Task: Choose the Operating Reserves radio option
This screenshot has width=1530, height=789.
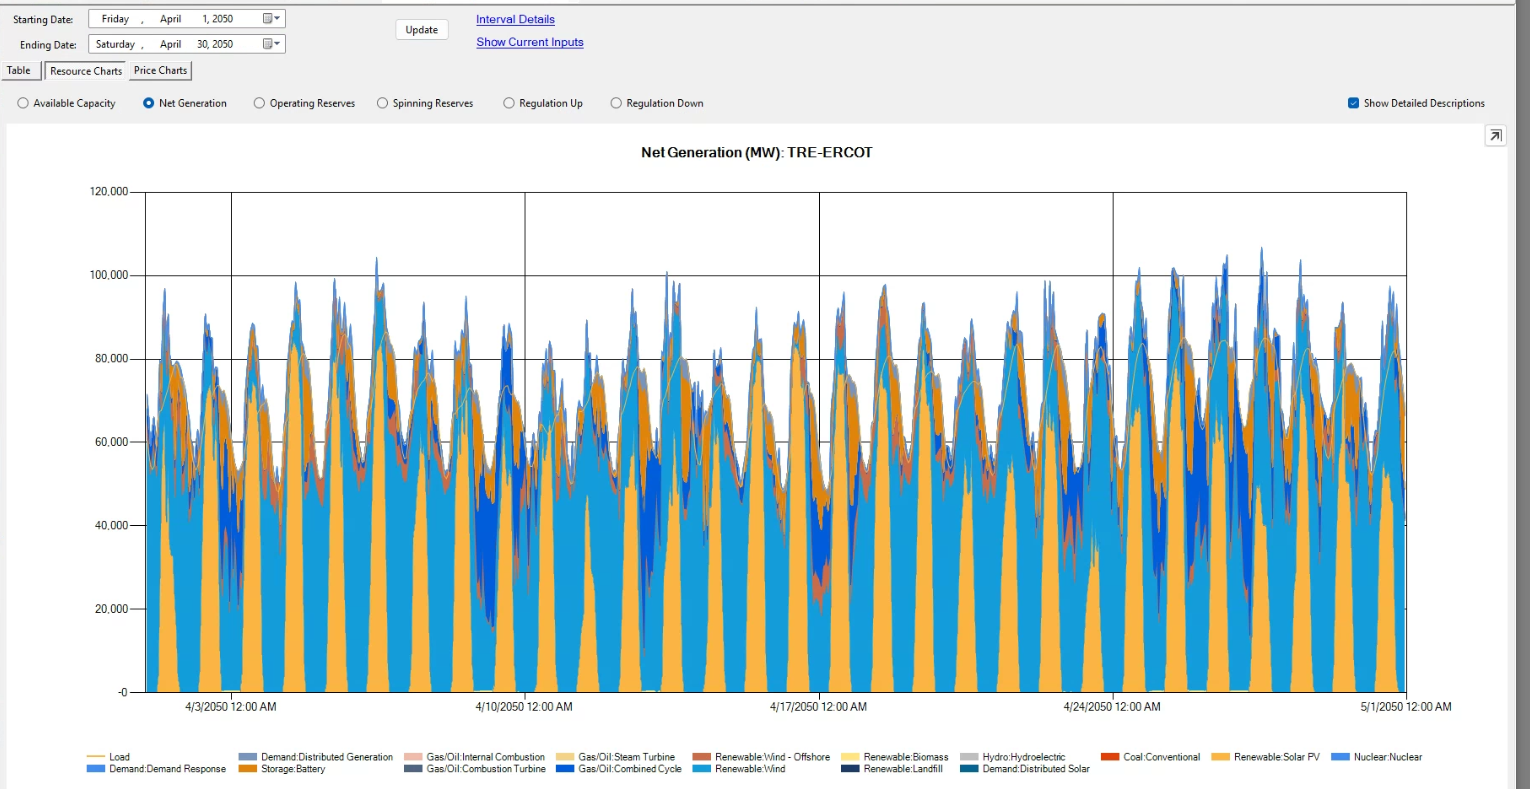Action: 259,103
